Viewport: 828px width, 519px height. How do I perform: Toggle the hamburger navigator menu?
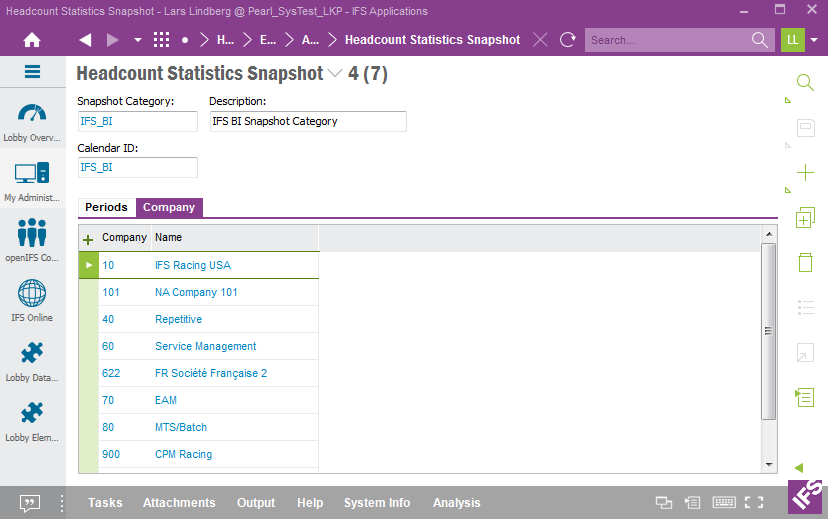coord(32,72)
